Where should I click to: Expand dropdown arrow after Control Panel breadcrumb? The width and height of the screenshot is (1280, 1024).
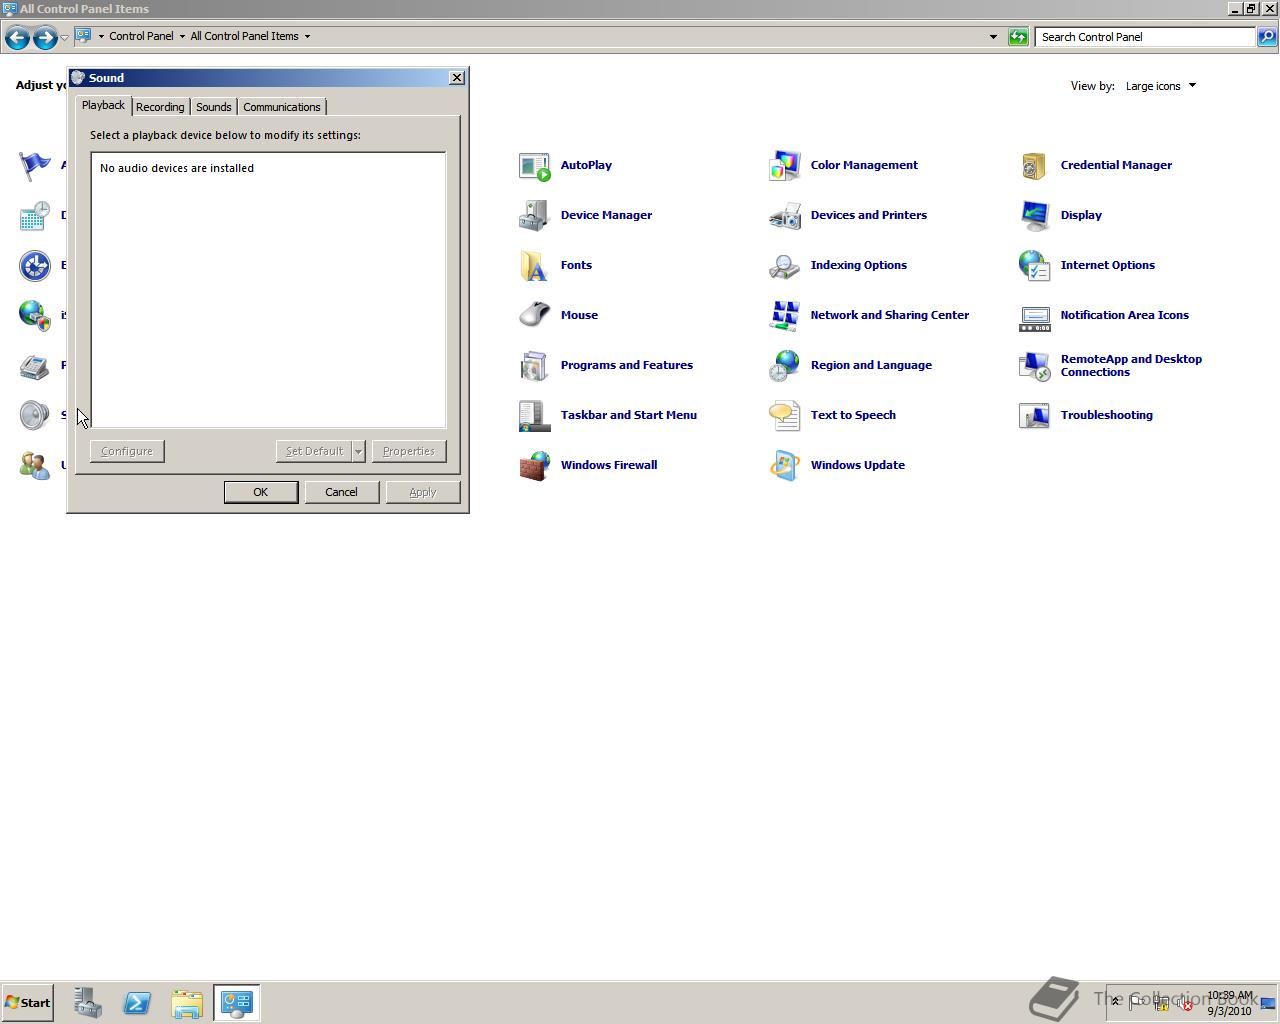click(182, 36)
